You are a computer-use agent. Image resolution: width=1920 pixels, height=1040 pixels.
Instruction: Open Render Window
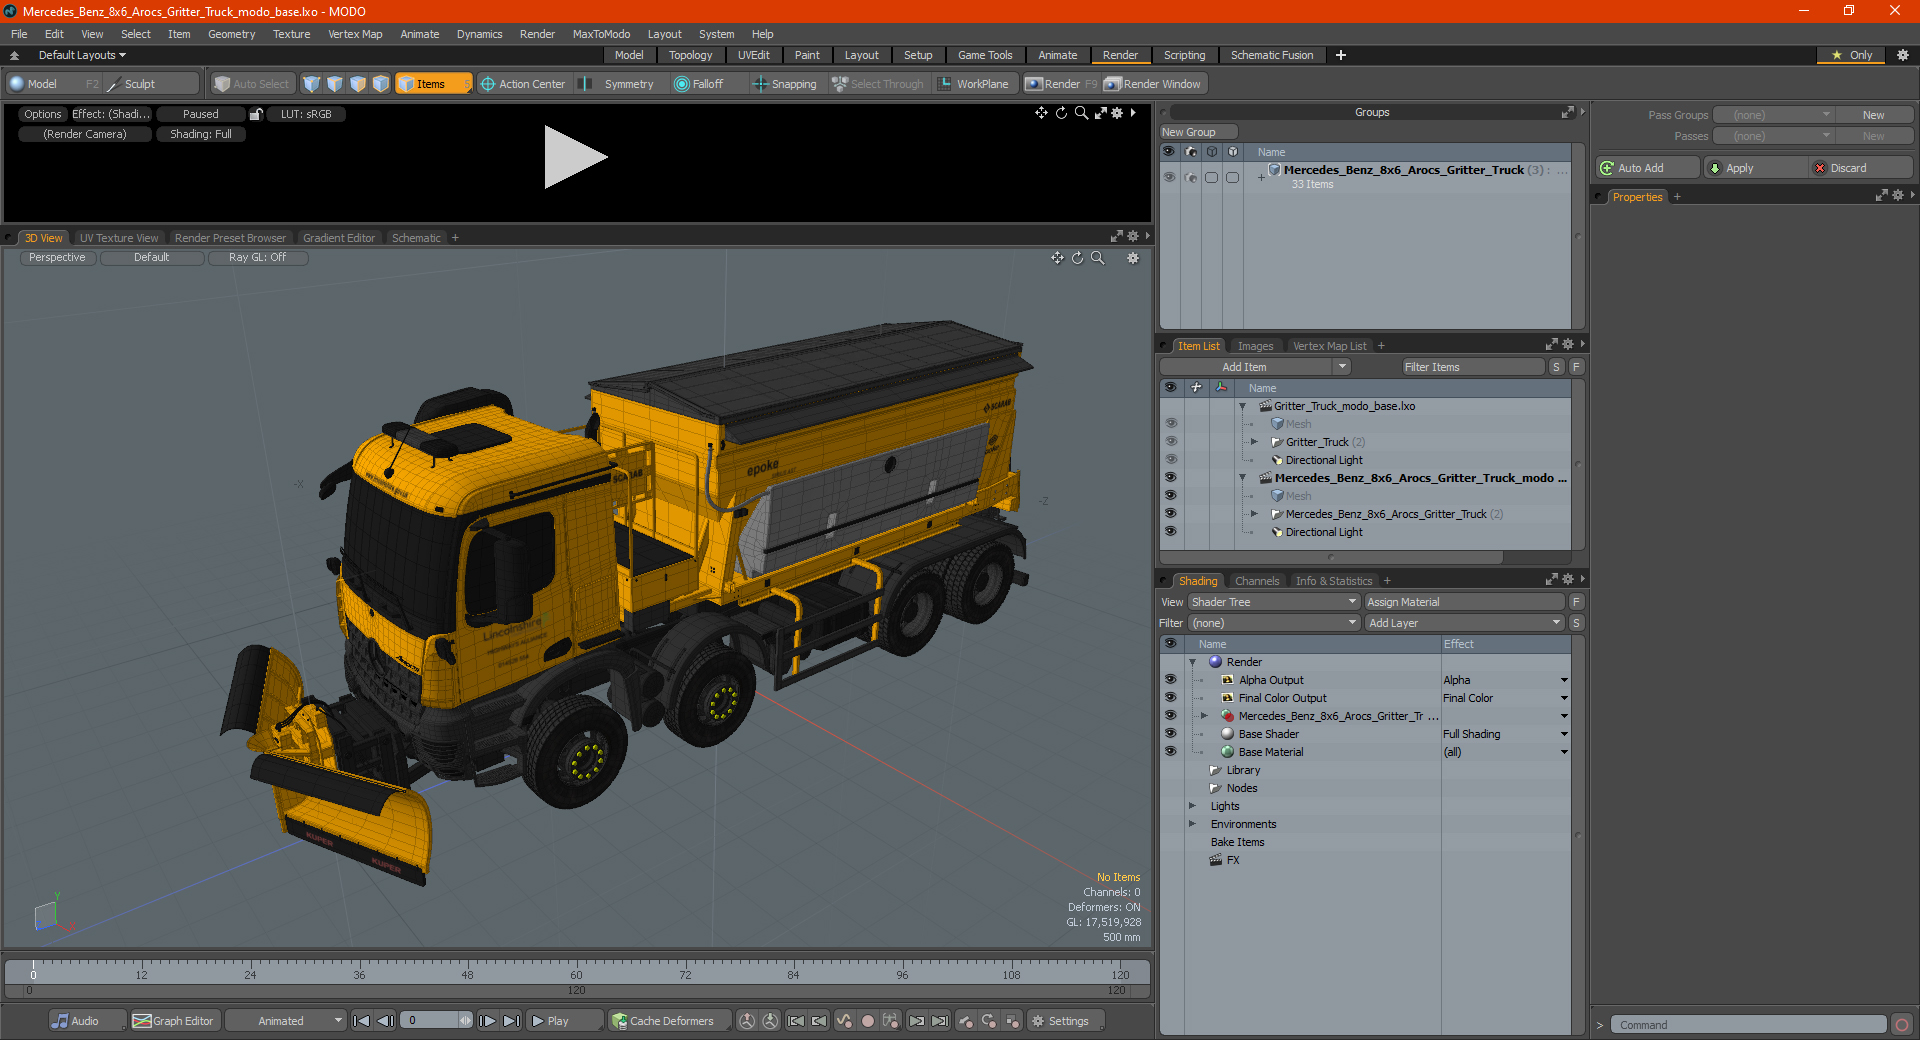click(1153, 84)
